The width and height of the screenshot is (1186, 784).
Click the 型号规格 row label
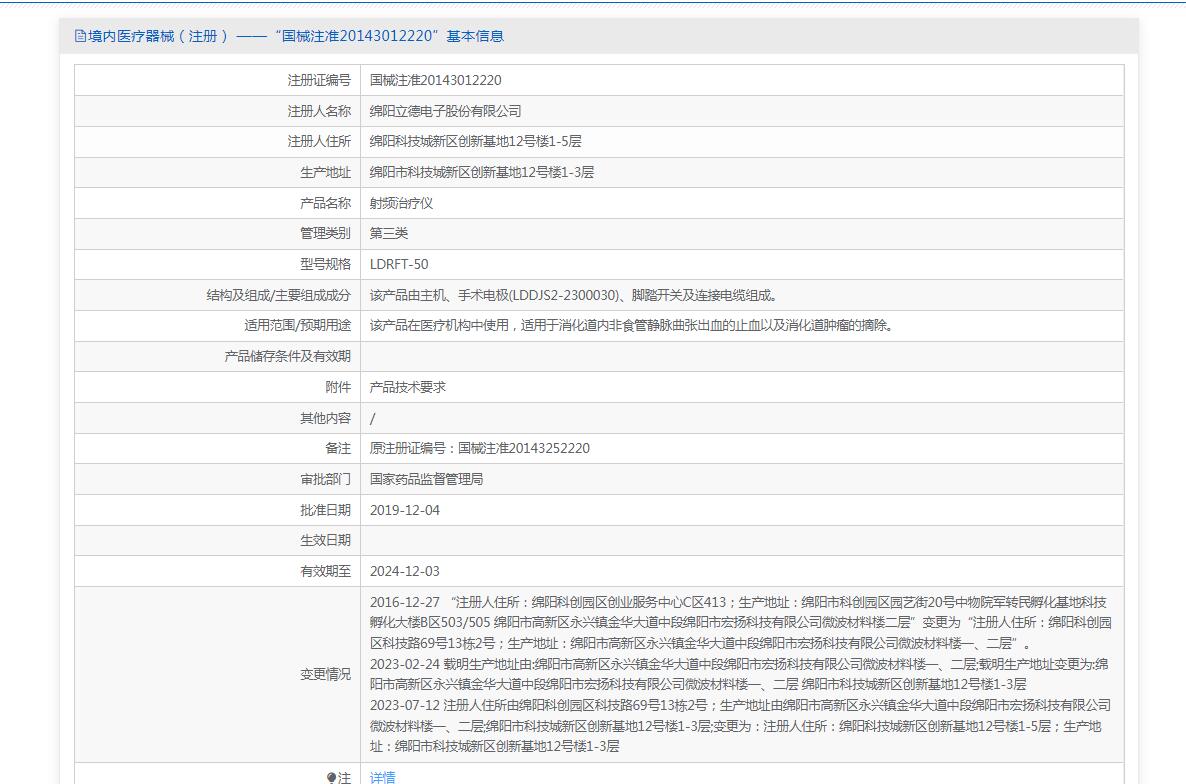click(x=325, y=265)
